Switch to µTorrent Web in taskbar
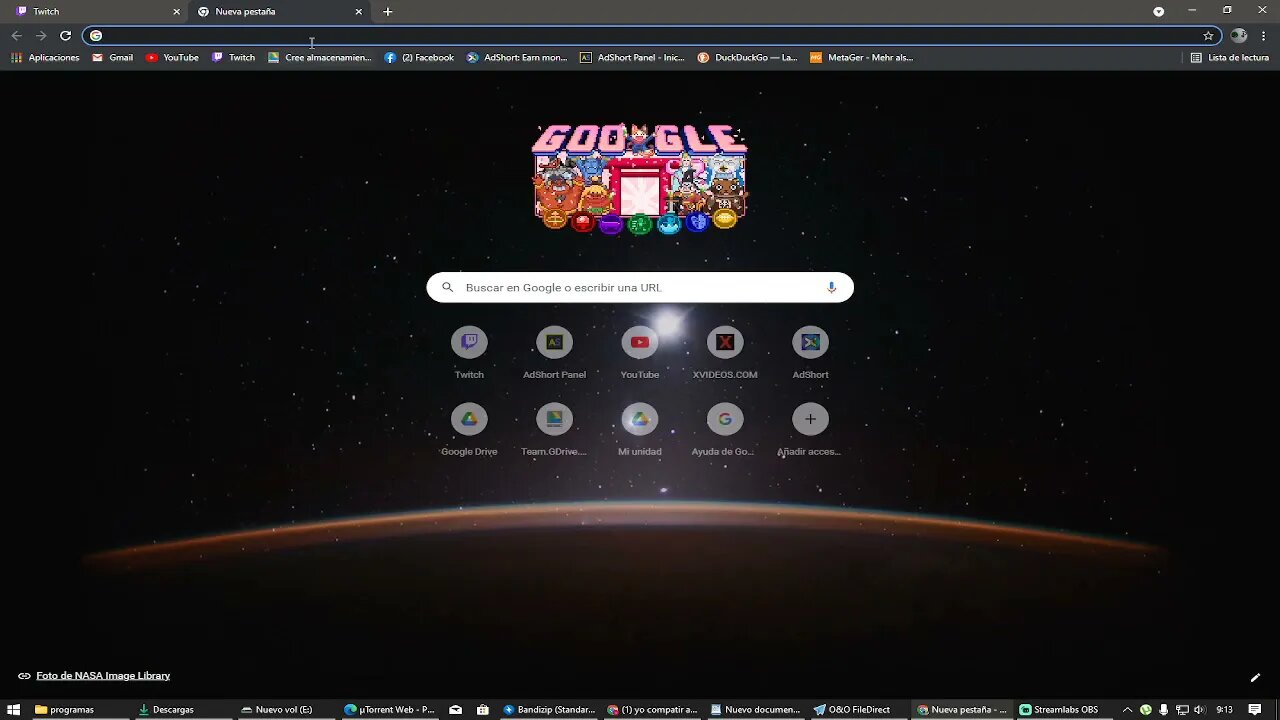Screen dimensions: 1280x720 pyautogui.click(x=388, y=709)
